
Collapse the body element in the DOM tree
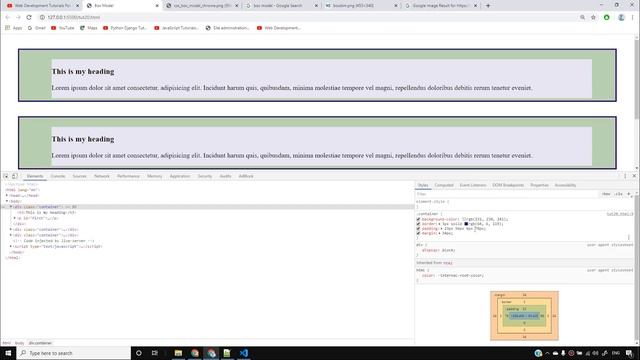pos(7,201)
